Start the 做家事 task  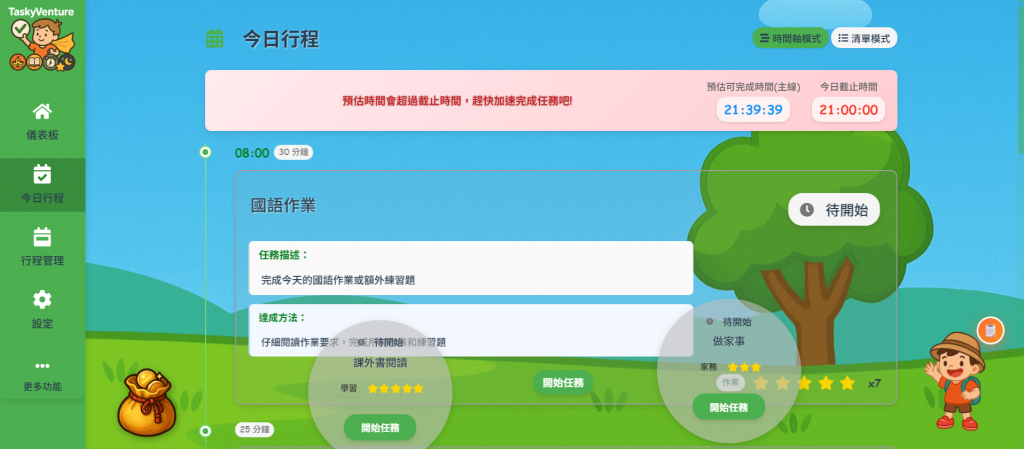click(x=729, y=407)
